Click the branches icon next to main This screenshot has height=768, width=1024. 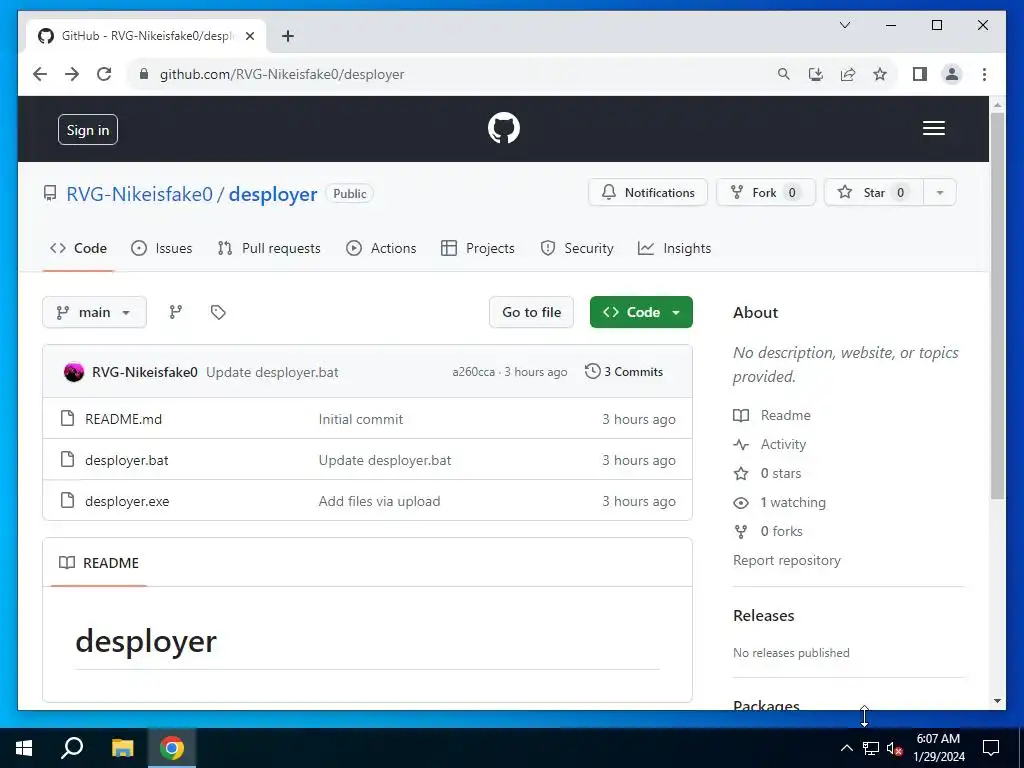[176, 312]
